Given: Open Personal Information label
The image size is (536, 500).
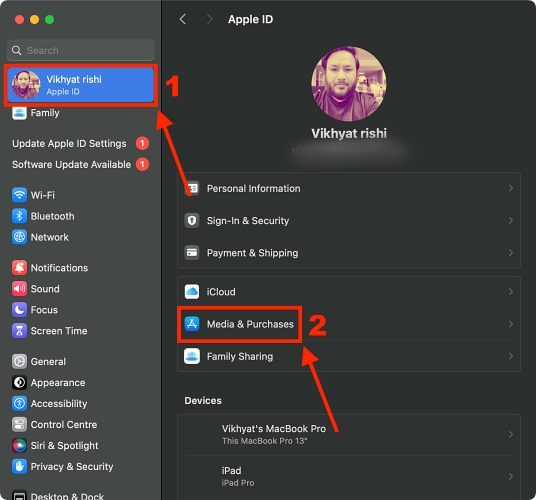Looking at the screenshot, I should click(254, 188).
